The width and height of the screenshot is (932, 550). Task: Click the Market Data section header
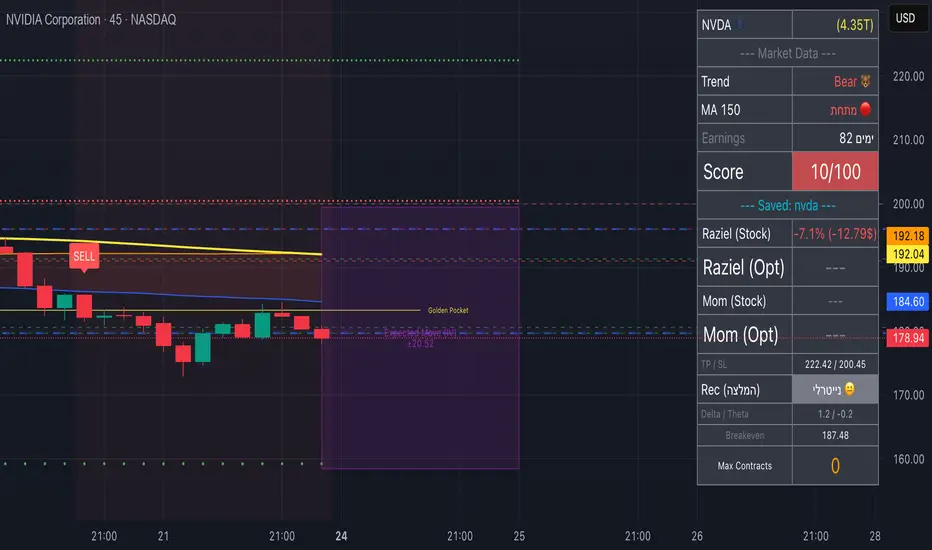coord(788,54)
